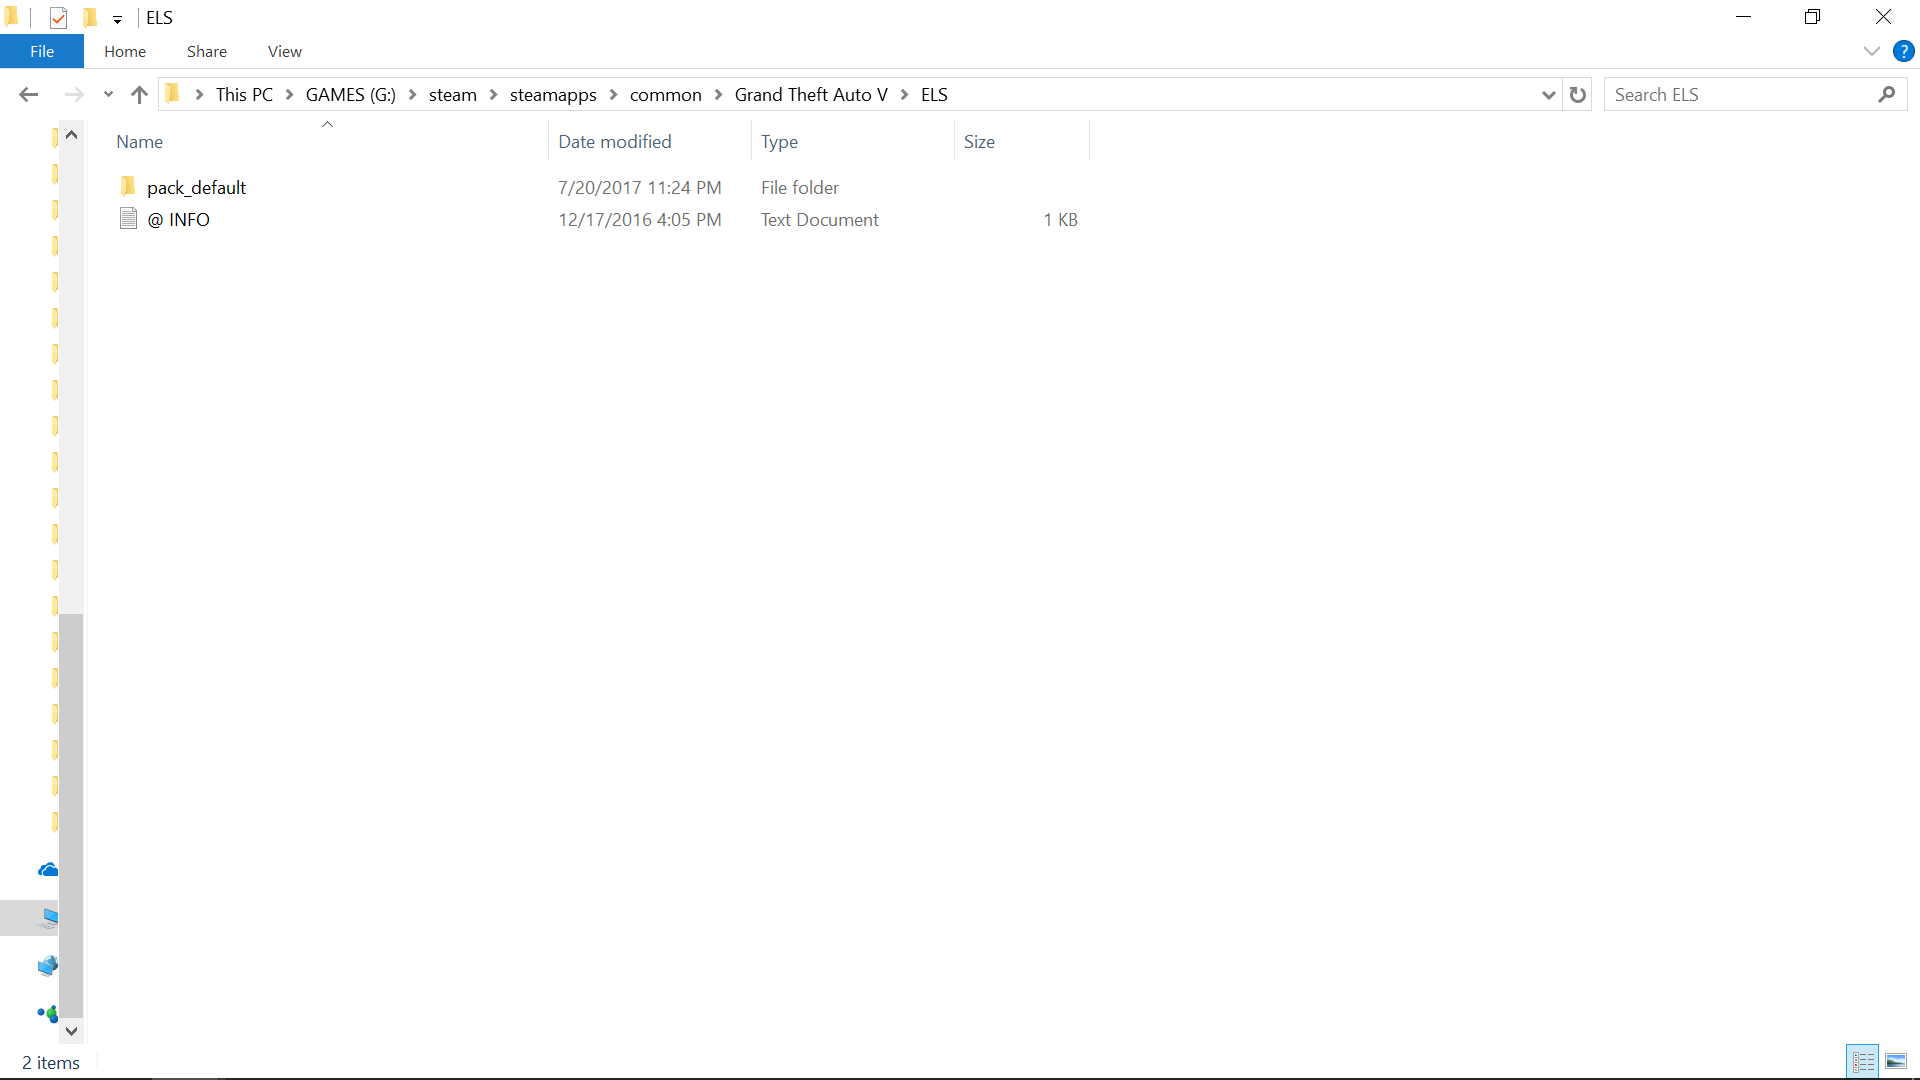Click the Grand Theft Auto V breadcrumb
This screenshot has width=1920, height=1080.
pos(810,94)
